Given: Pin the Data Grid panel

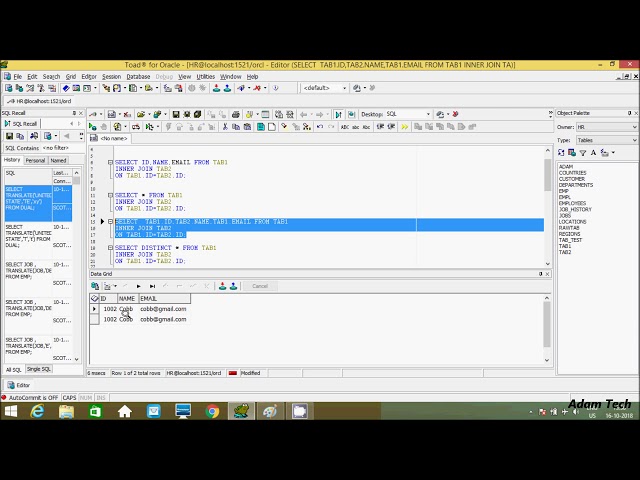Looking at the screenshot, I should tap(540, 274).
